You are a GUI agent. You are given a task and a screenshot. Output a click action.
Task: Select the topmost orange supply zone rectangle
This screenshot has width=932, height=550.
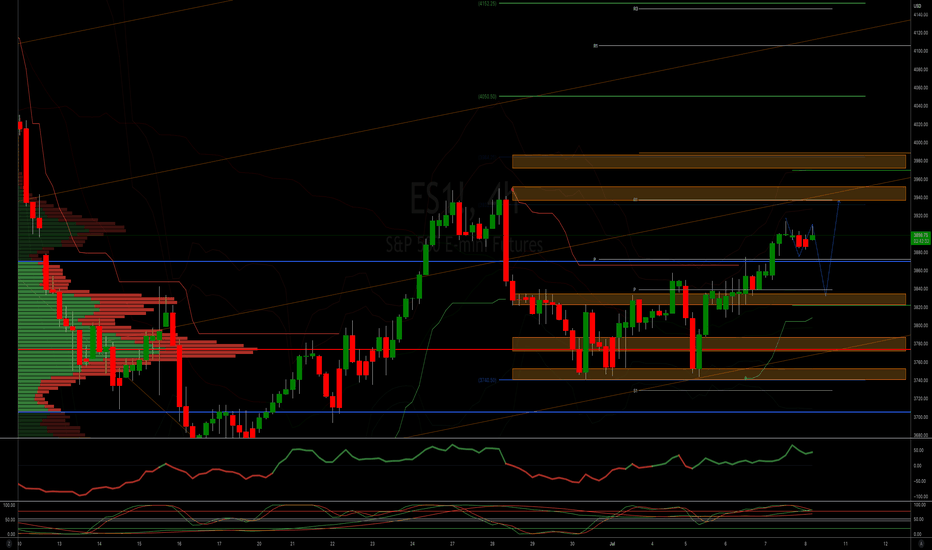pos(709,161)
